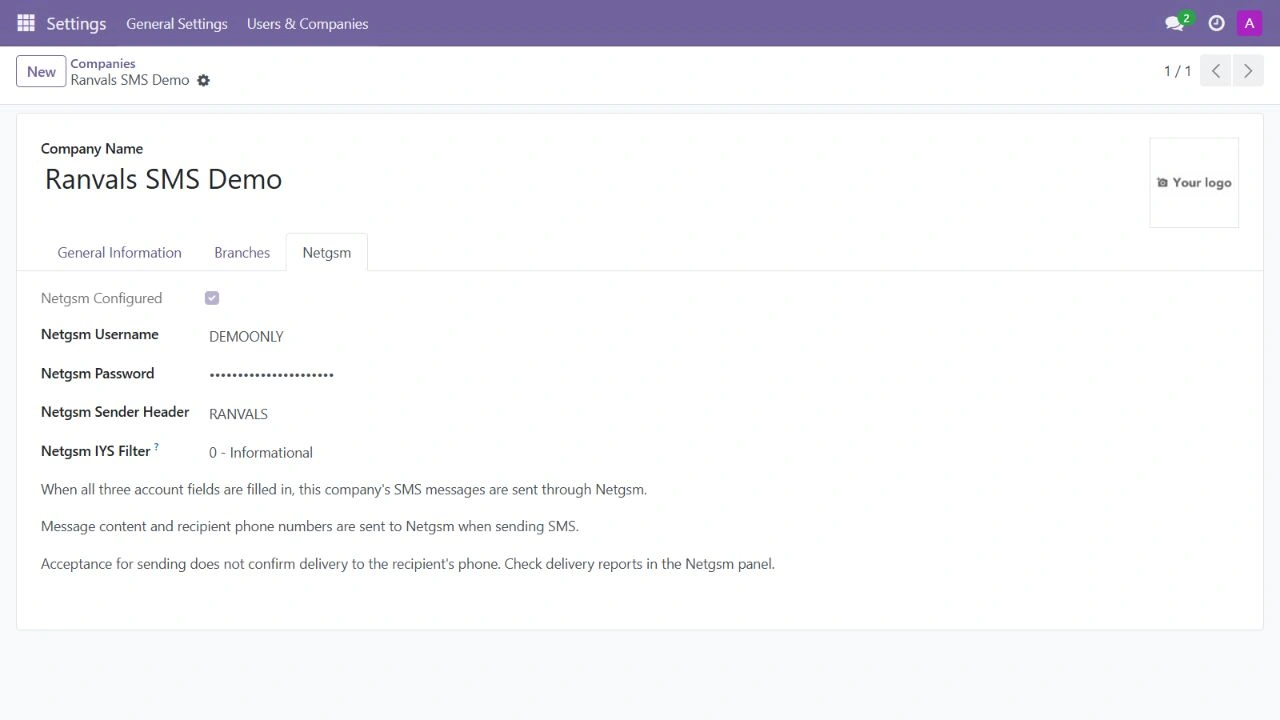Click the Netgsm IYS Filter label

[96, 451]
